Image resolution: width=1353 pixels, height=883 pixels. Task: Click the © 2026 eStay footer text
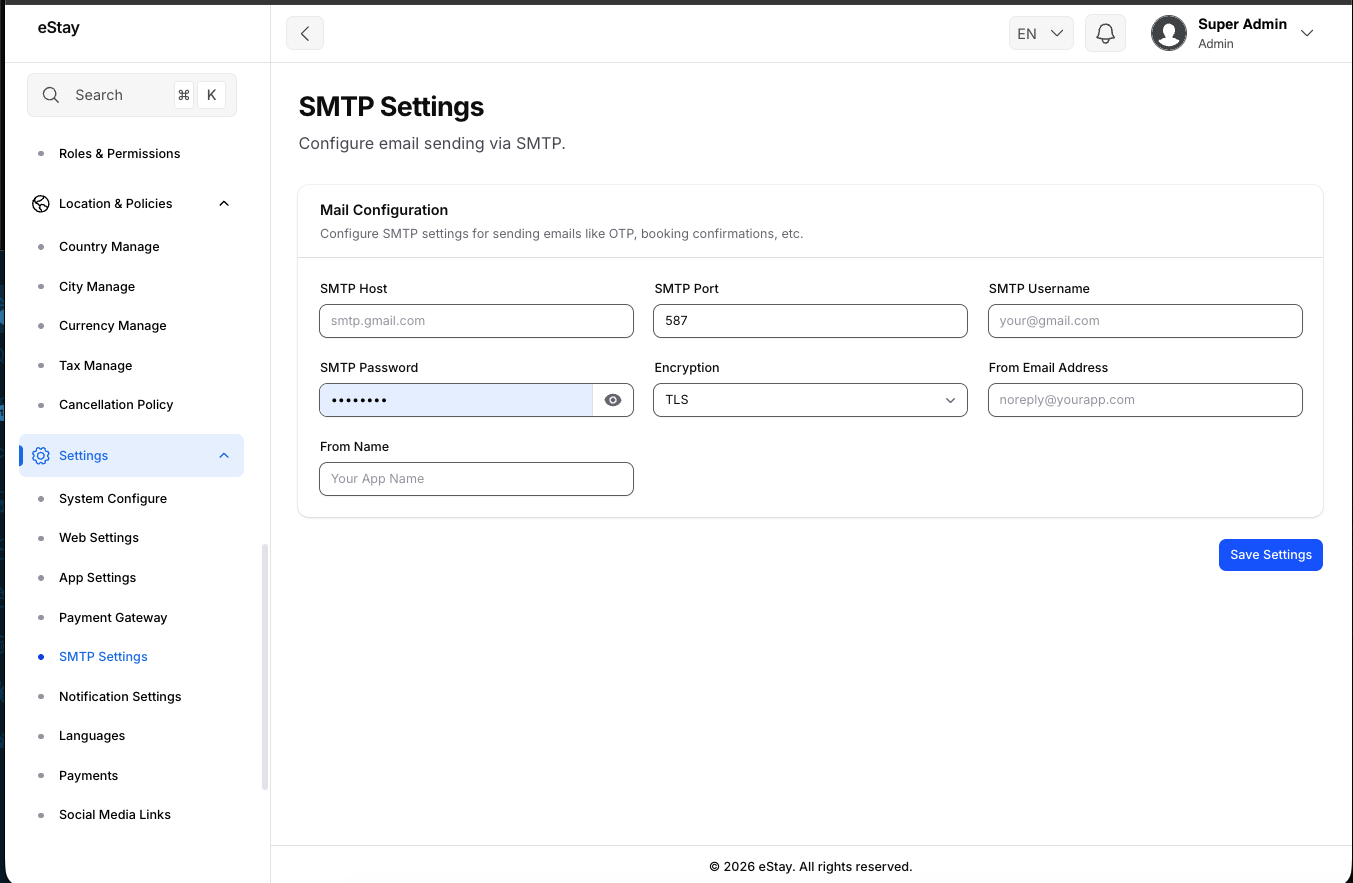811,867
